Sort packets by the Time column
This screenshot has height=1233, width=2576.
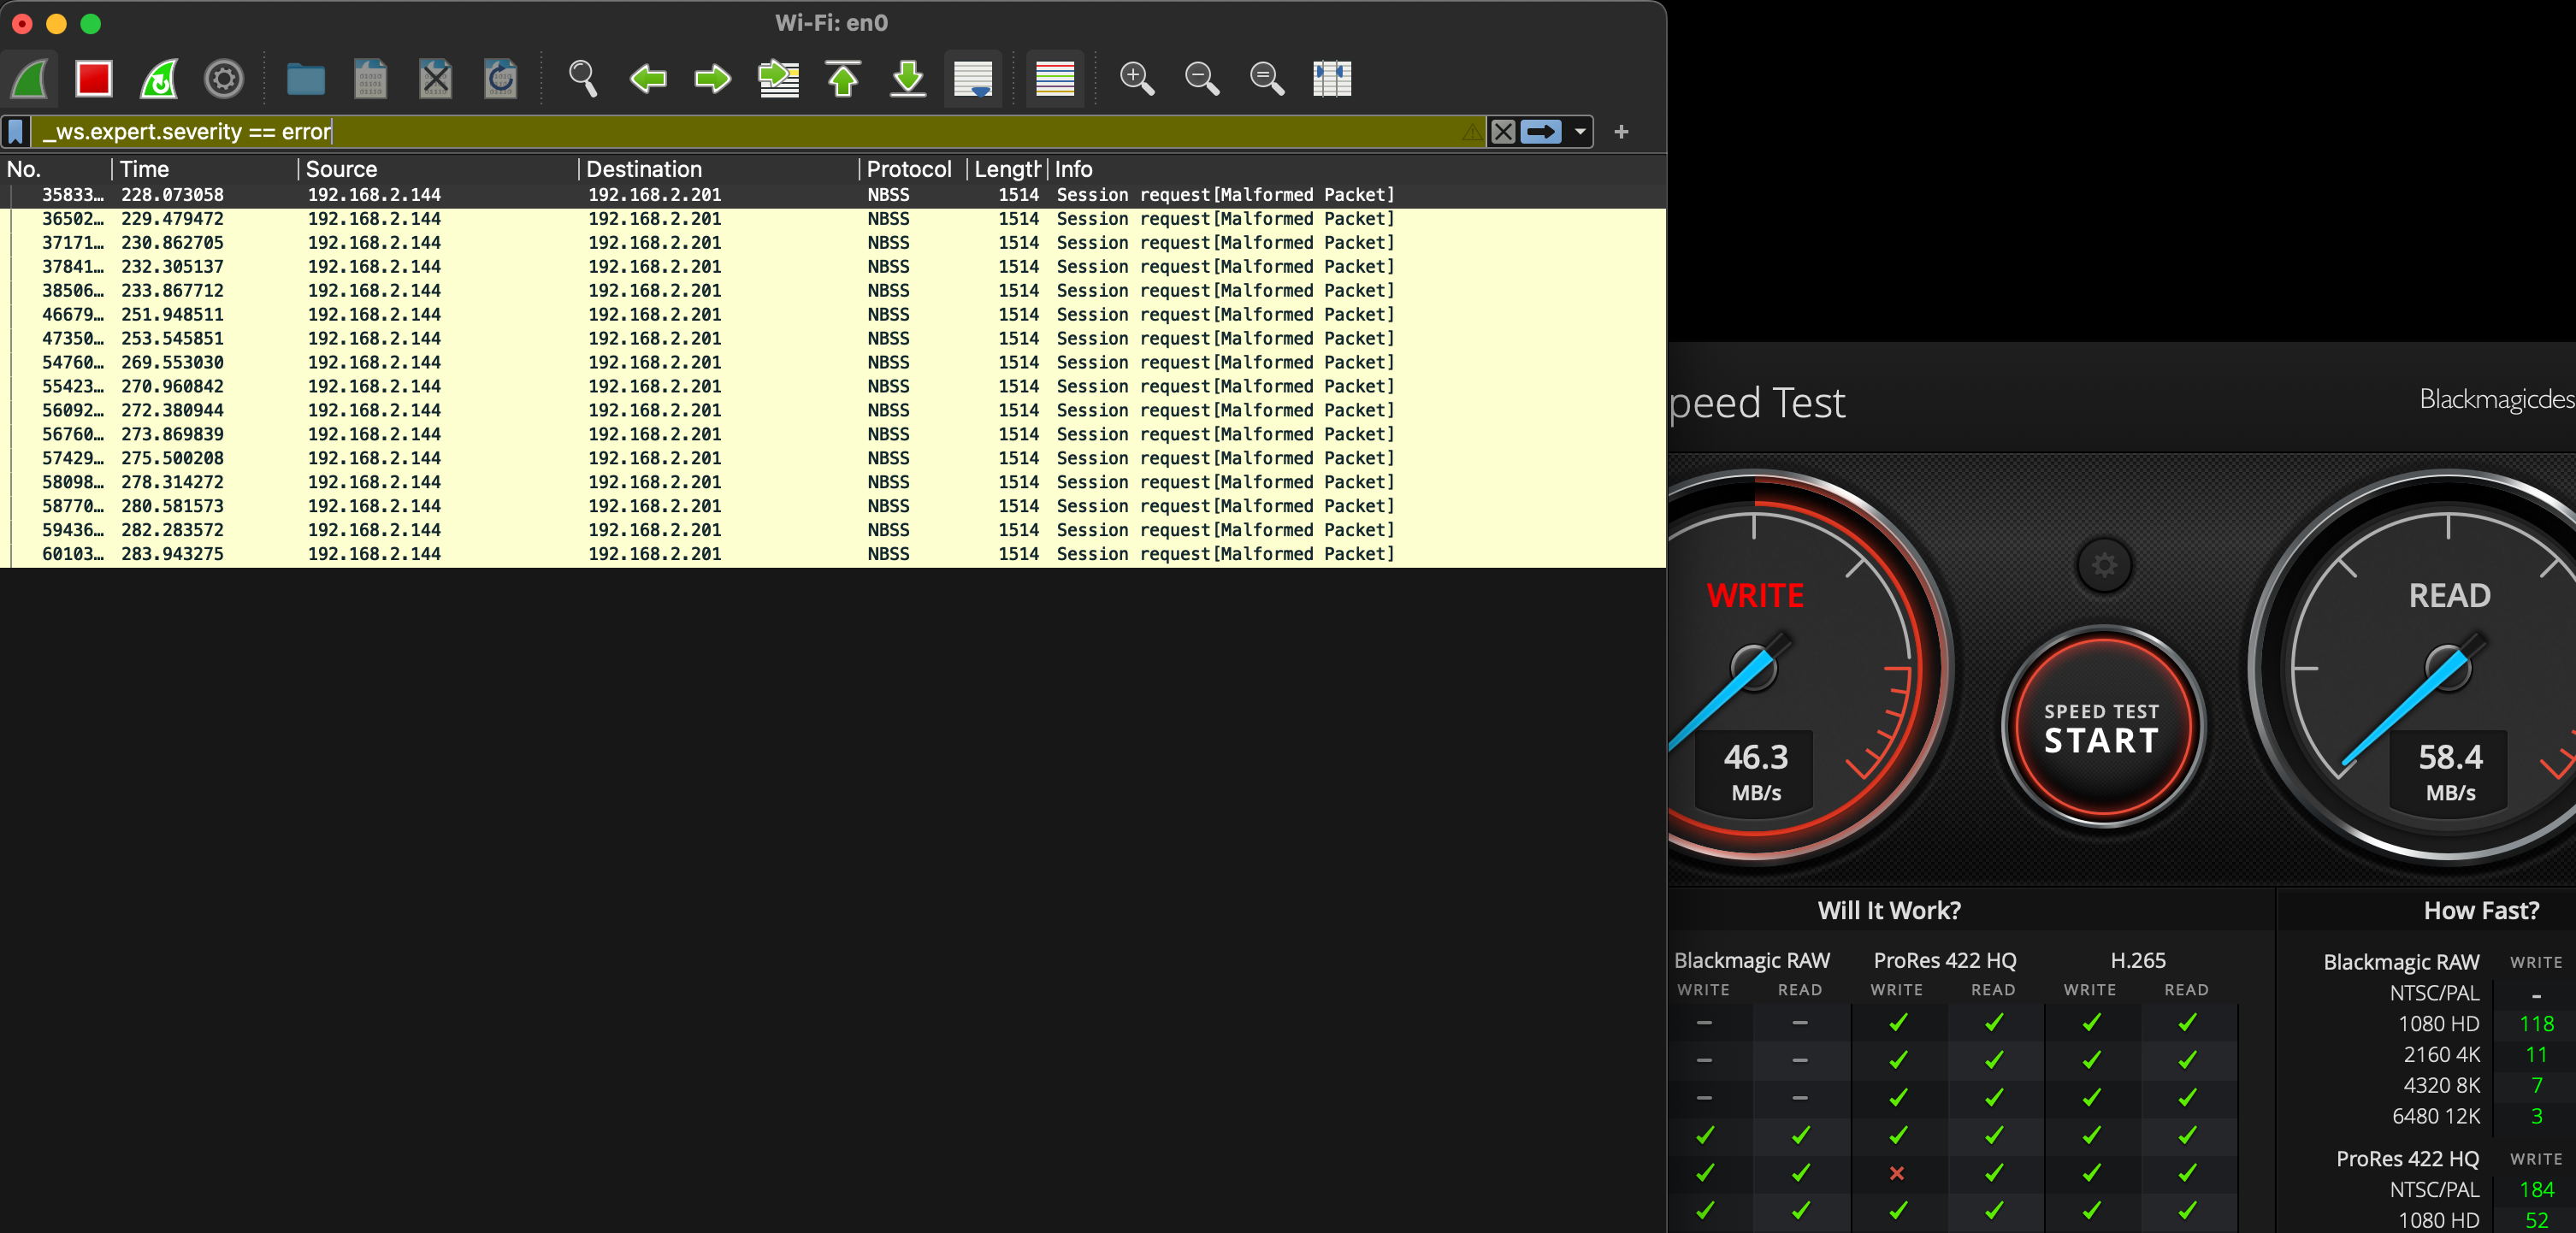pos(145,169)
